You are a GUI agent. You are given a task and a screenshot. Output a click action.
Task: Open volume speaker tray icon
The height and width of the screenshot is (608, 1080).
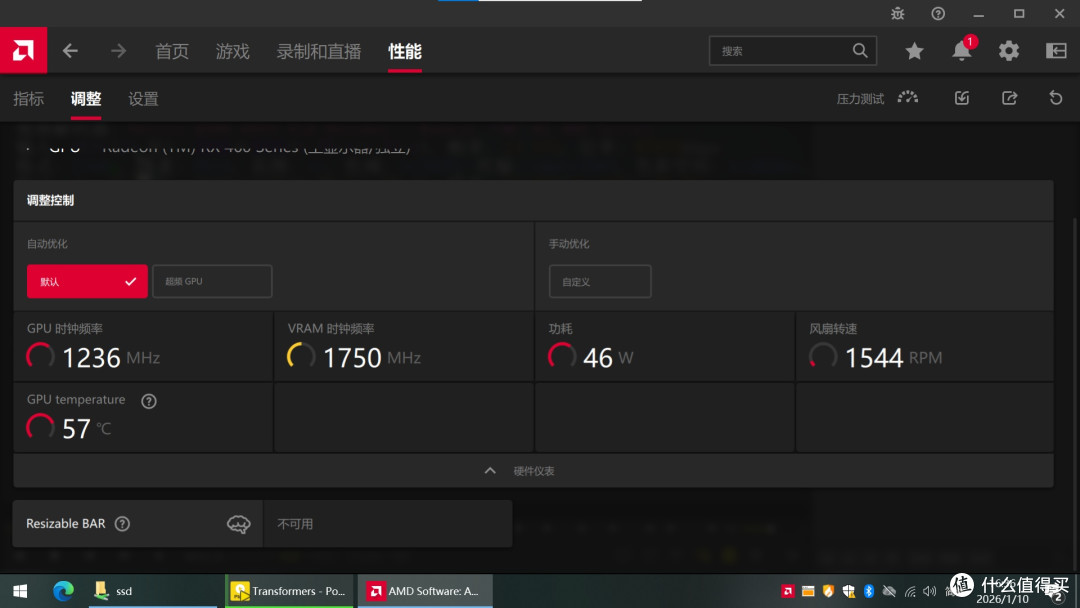click(930, 591)
